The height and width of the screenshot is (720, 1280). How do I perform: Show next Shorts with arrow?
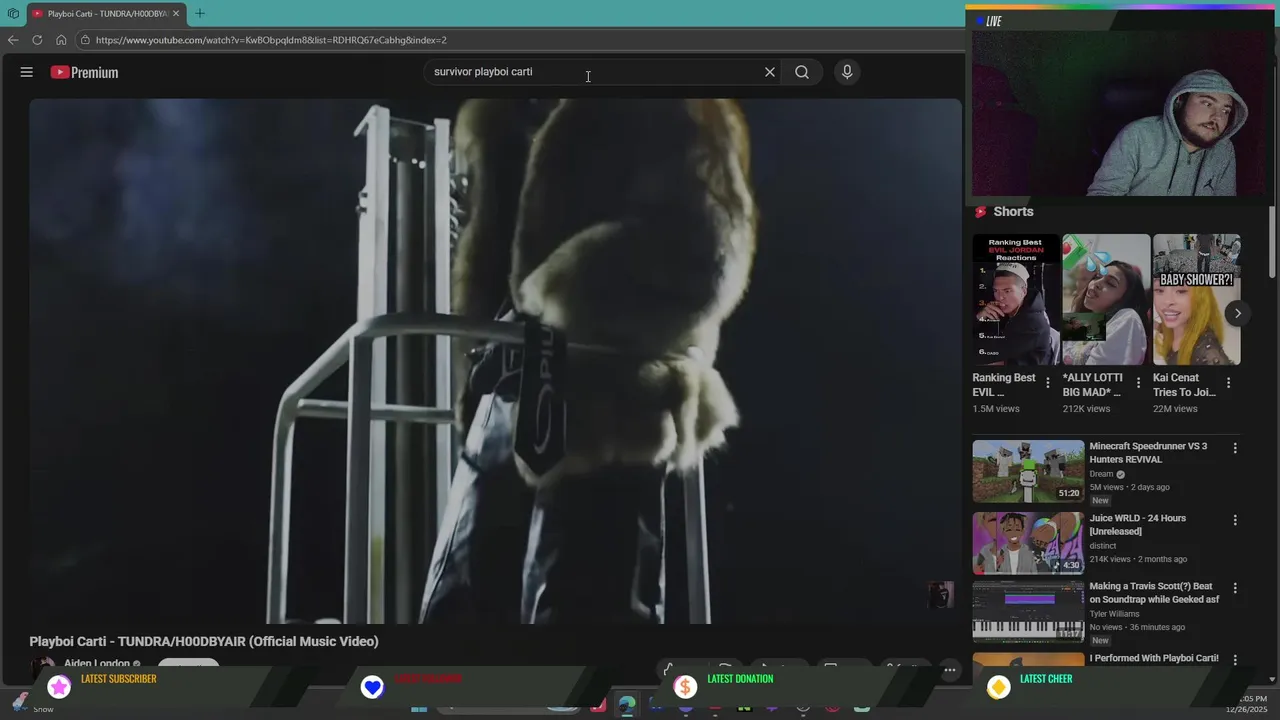pos(1237,313)
